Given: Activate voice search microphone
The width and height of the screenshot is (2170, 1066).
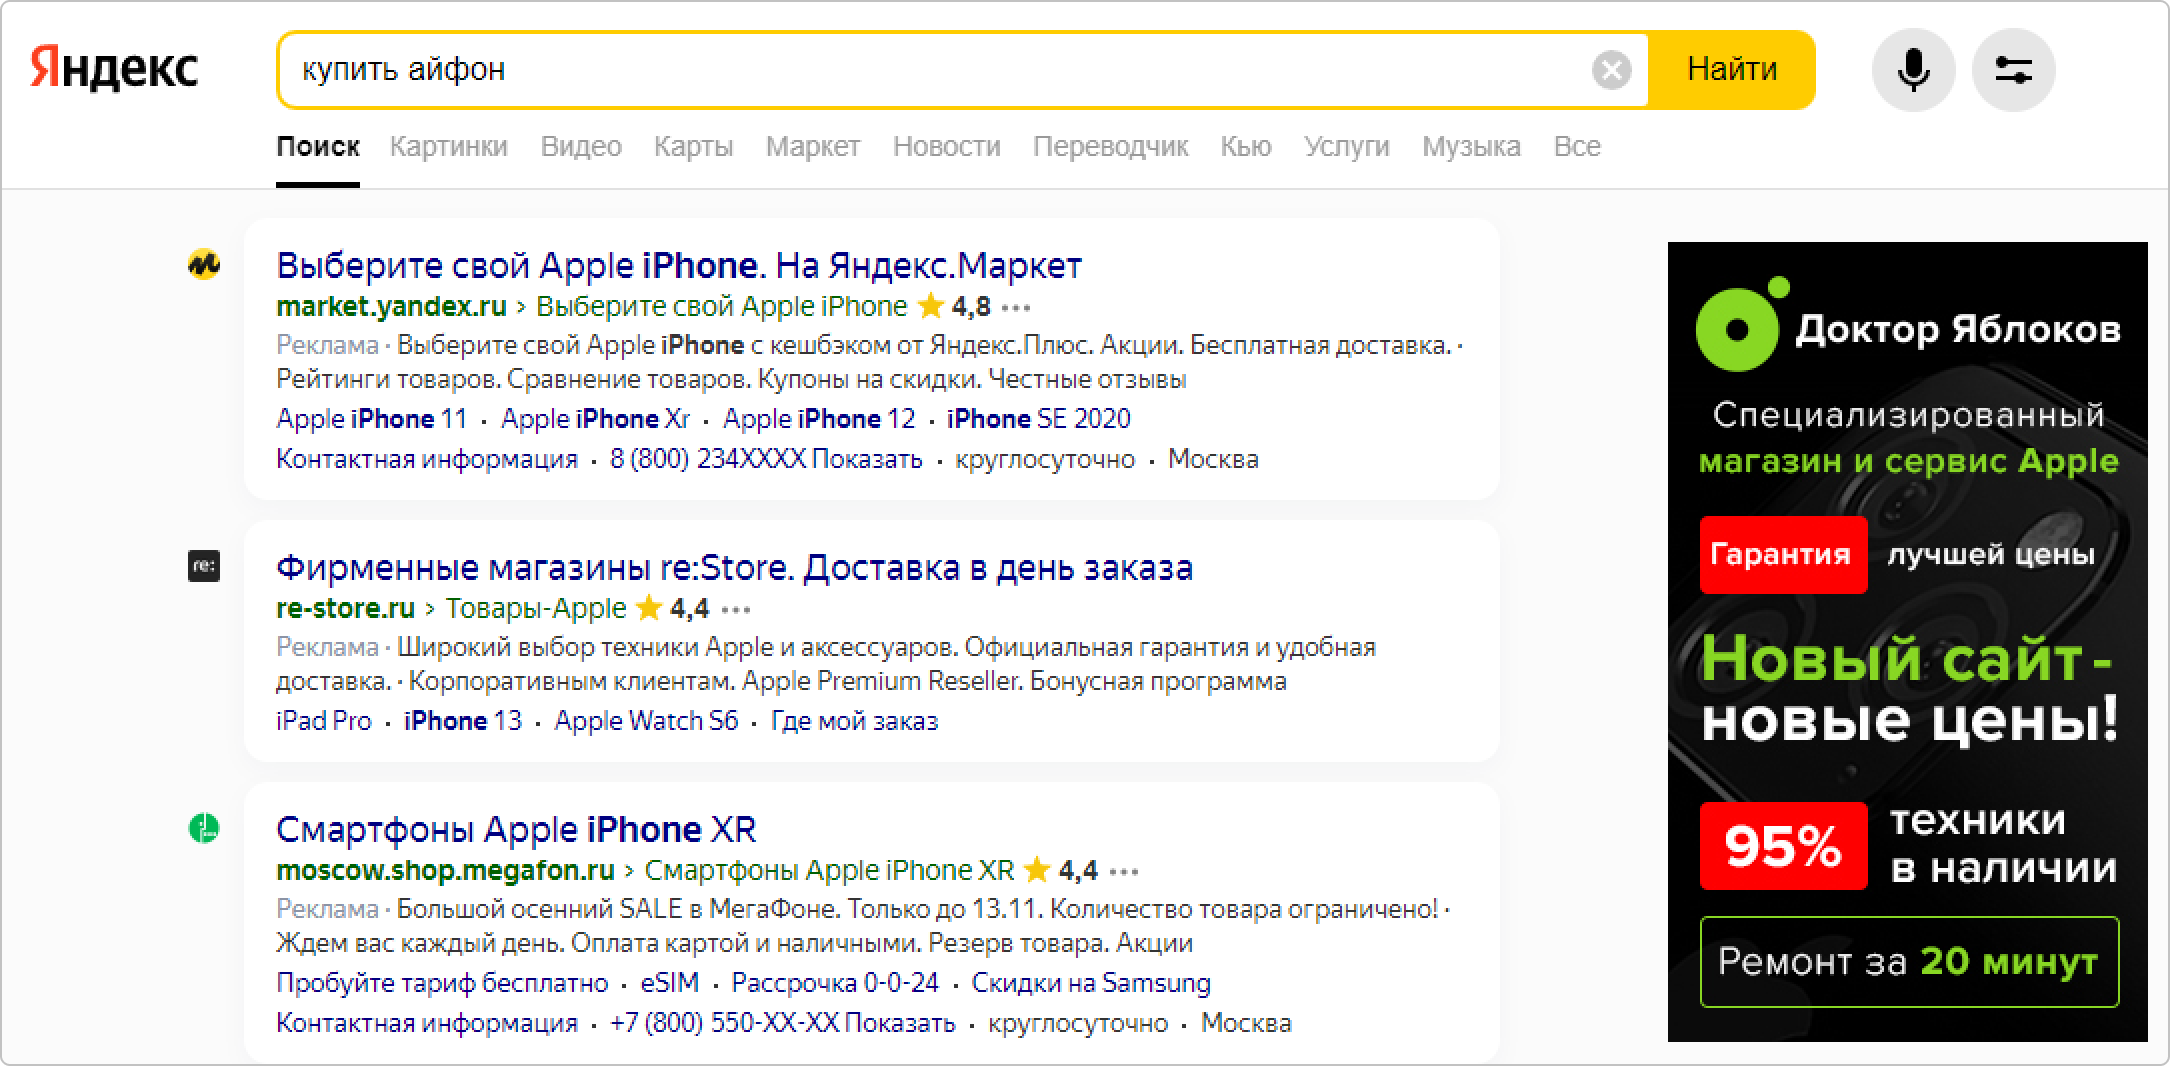Looking at the screenshot, I should point(1913,70).
